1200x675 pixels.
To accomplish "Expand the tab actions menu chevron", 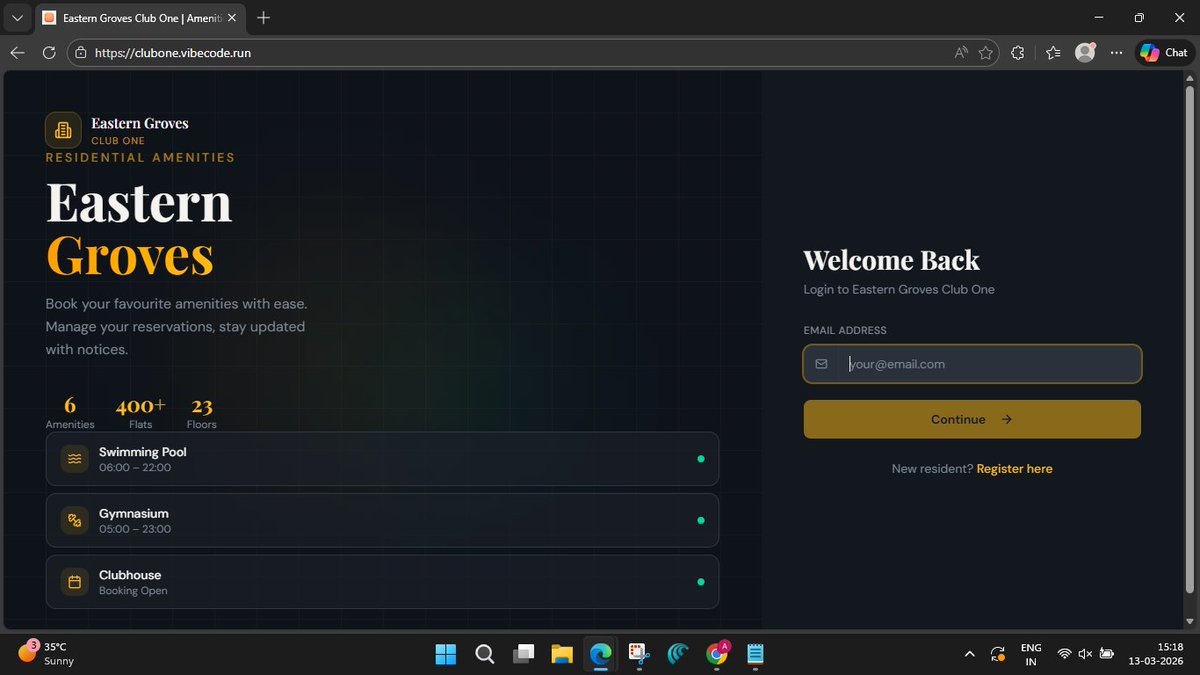I will 17,18.
